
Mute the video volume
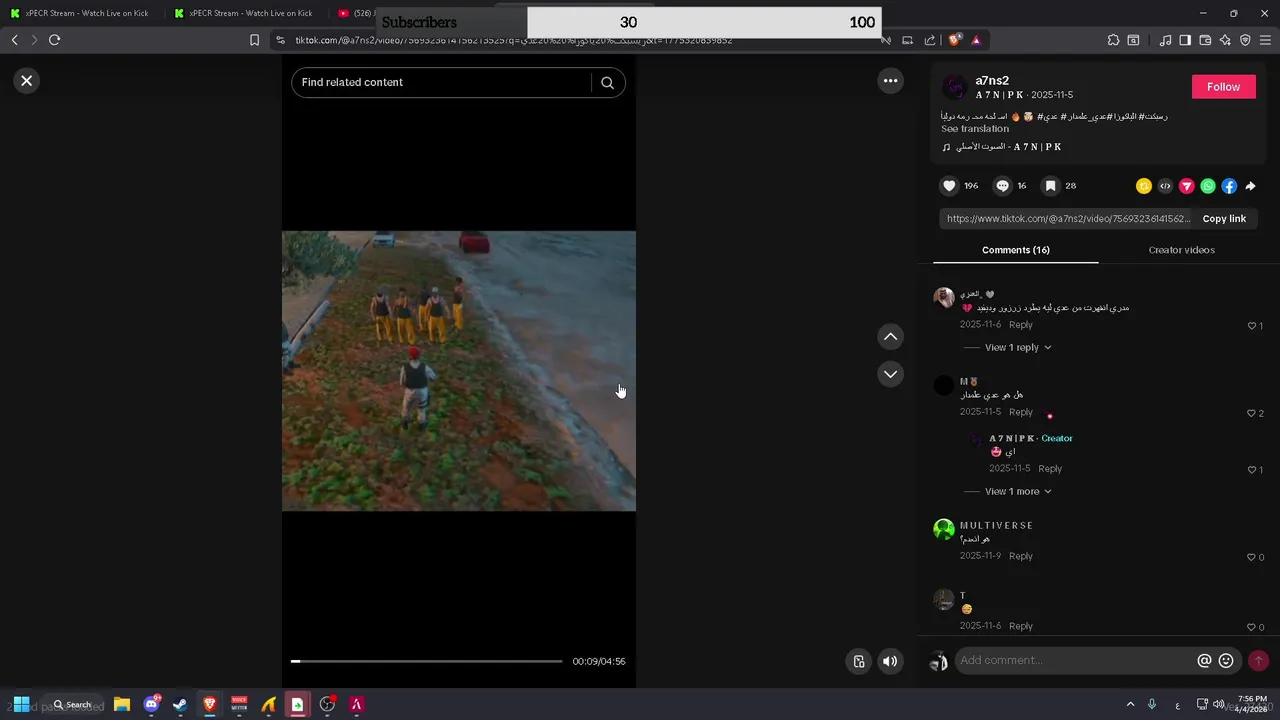(890, 661)
